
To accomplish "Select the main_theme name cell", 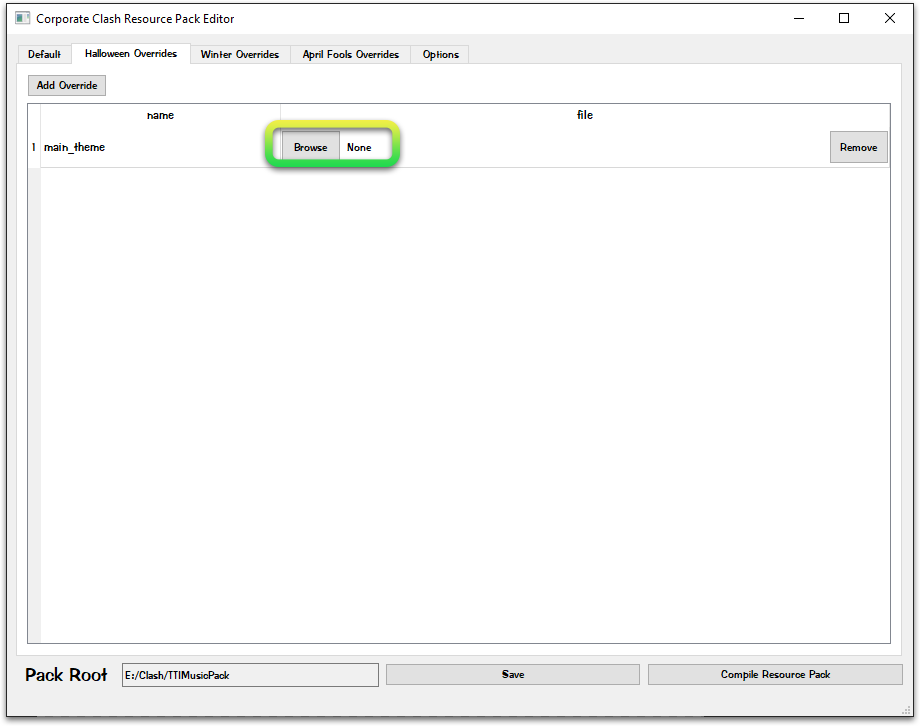I will (x=160, y=147).
